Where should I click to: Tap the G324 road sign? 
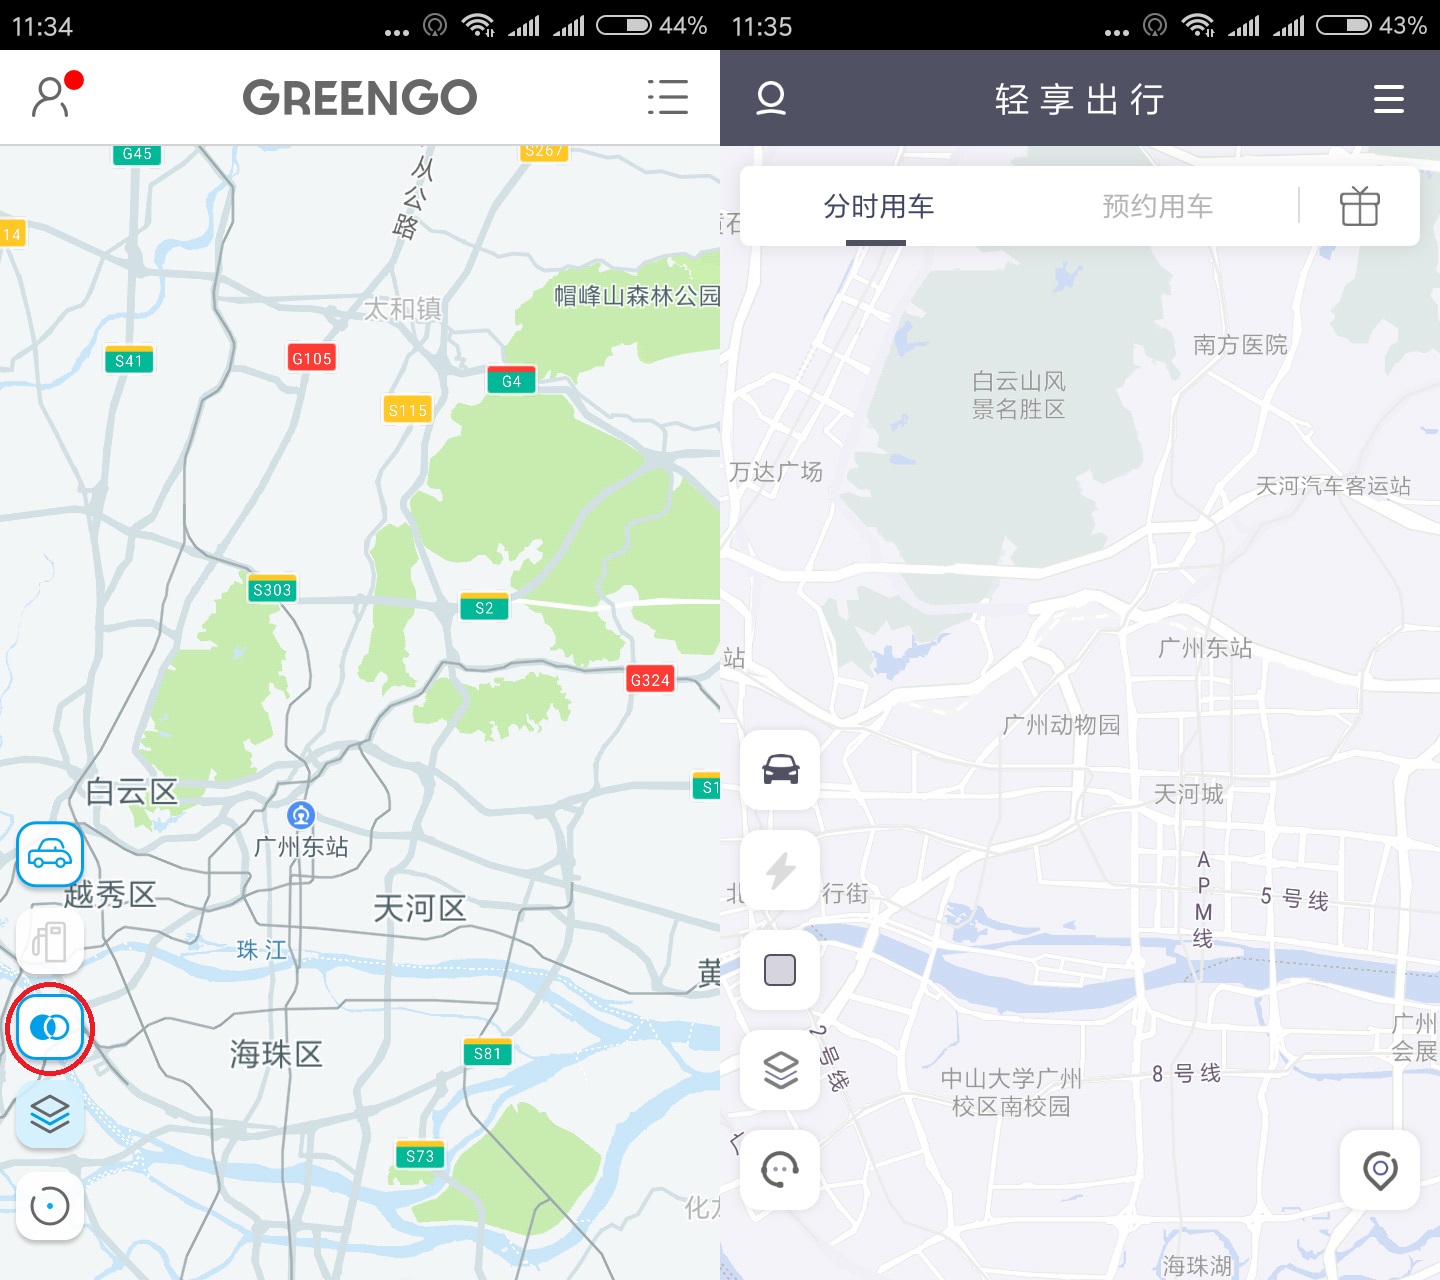650,679
